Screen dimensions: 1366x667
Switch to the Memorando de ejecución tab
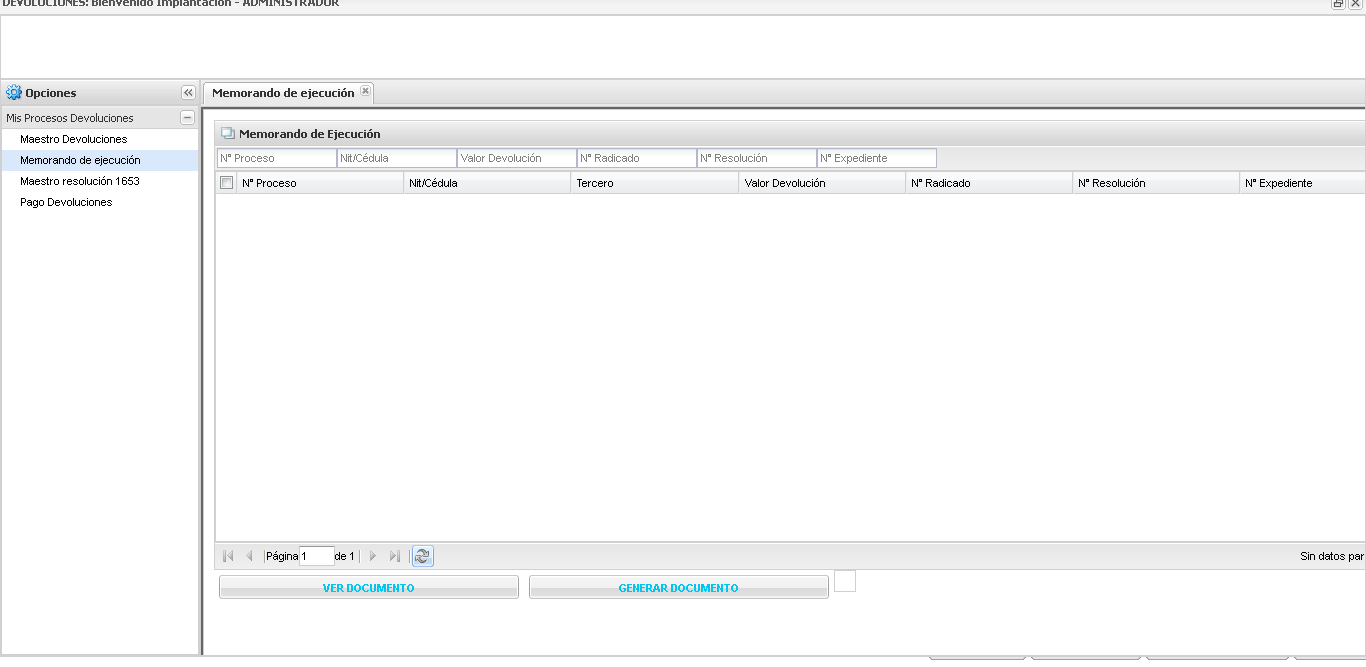click(282, 93)
